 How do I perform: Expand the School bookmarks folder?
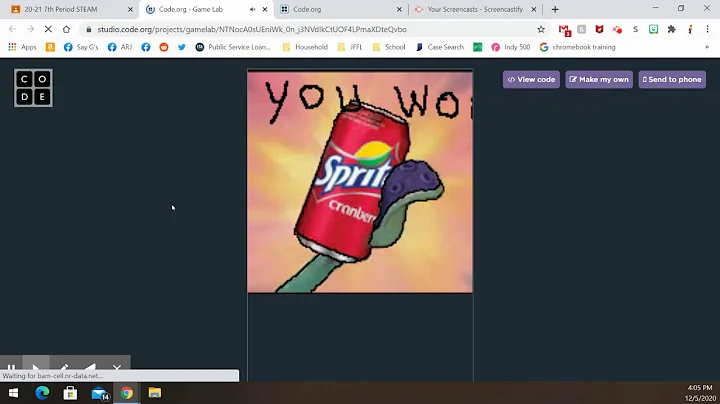click(x=389, y=47)
